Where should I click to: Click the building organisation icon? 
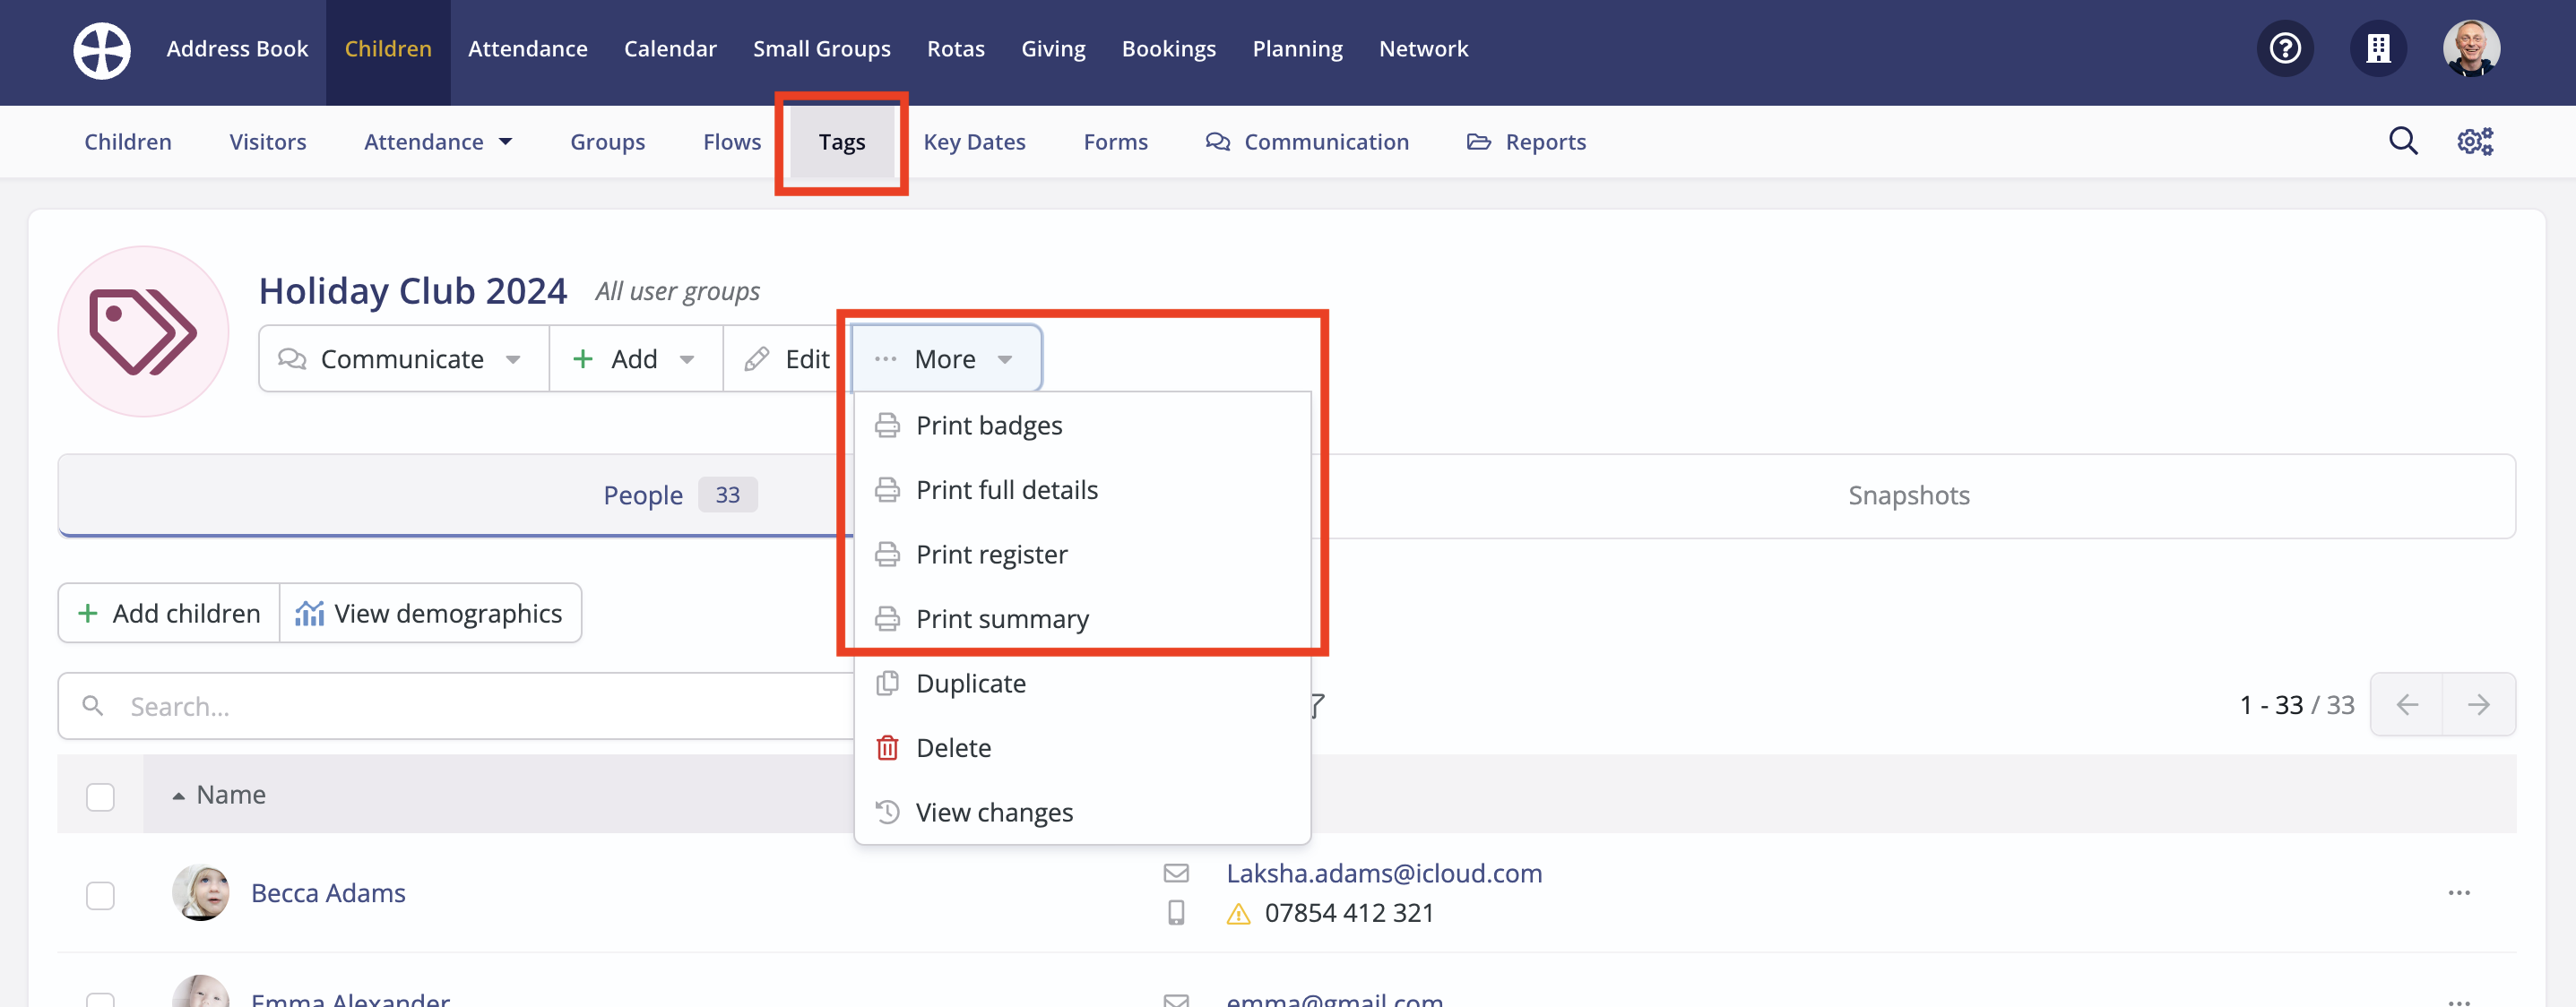(2377, 48)
